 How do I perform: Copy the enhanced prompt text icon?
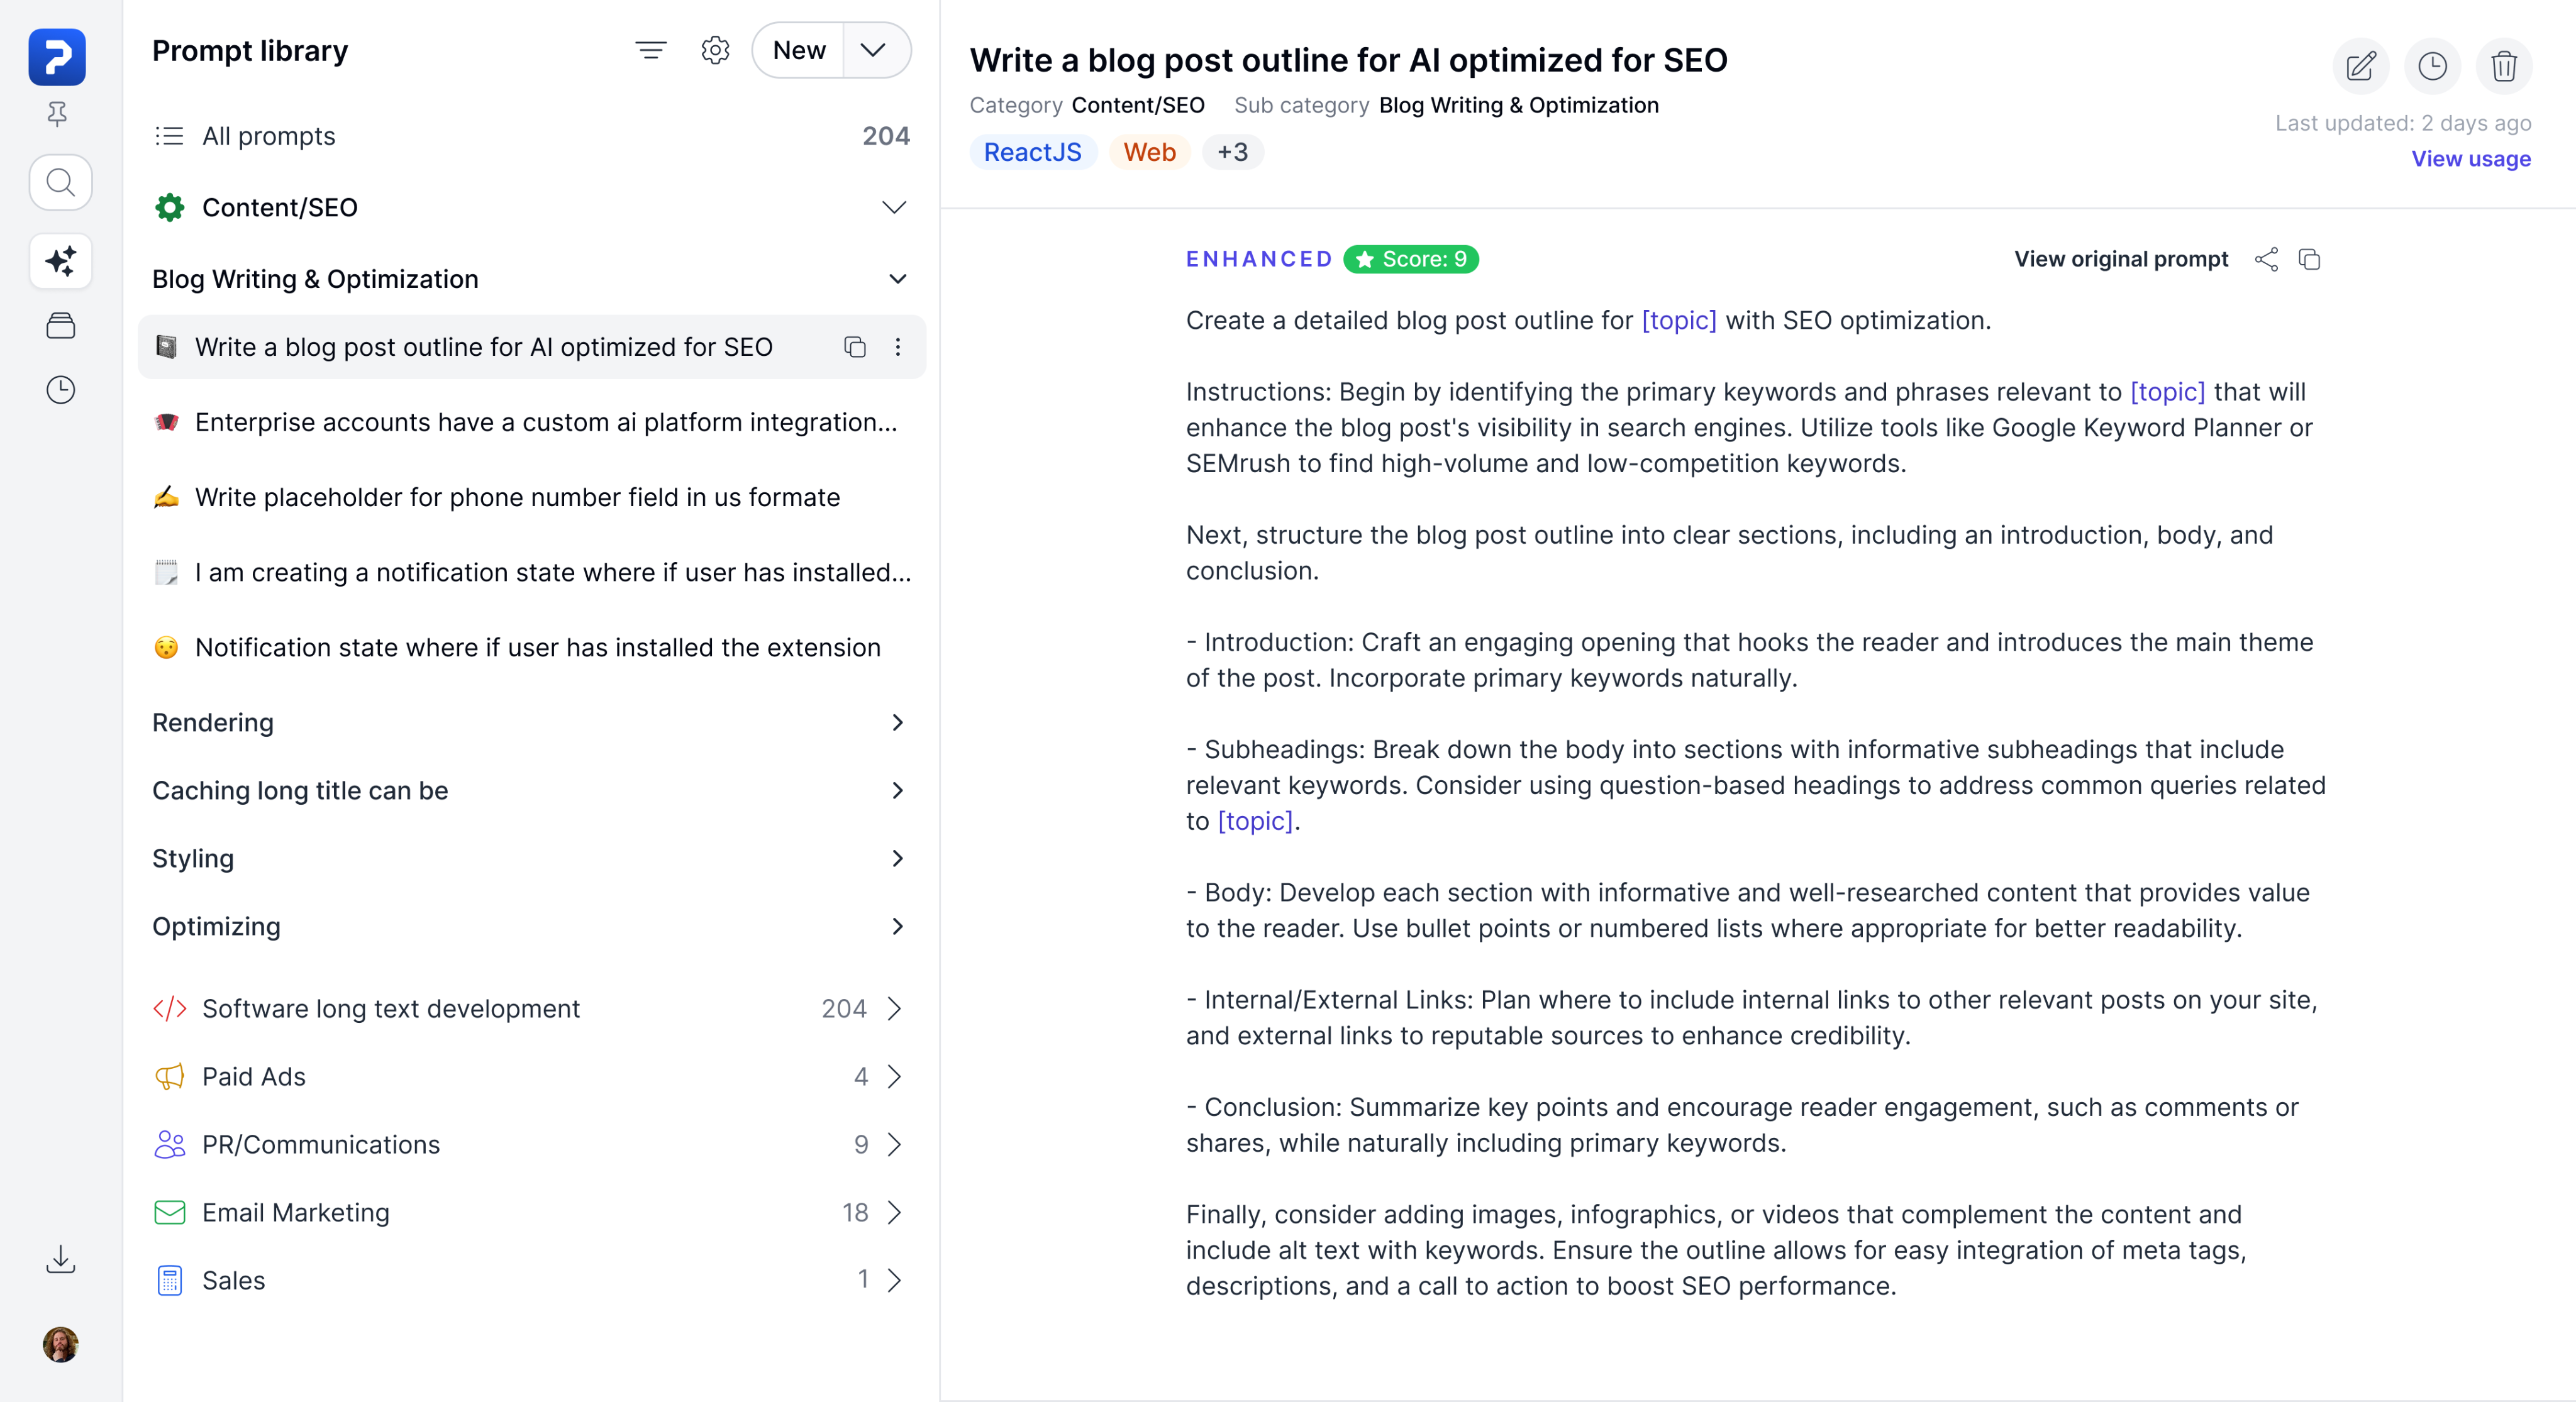click(x=2309, y=259)
